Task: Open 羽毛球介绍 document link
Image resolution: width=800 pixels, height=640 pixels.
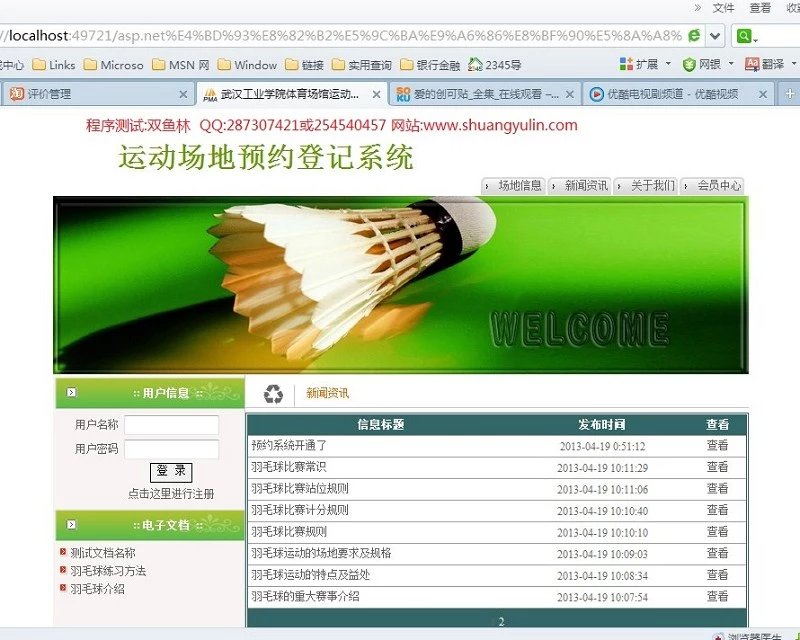Action: [97, 588]
